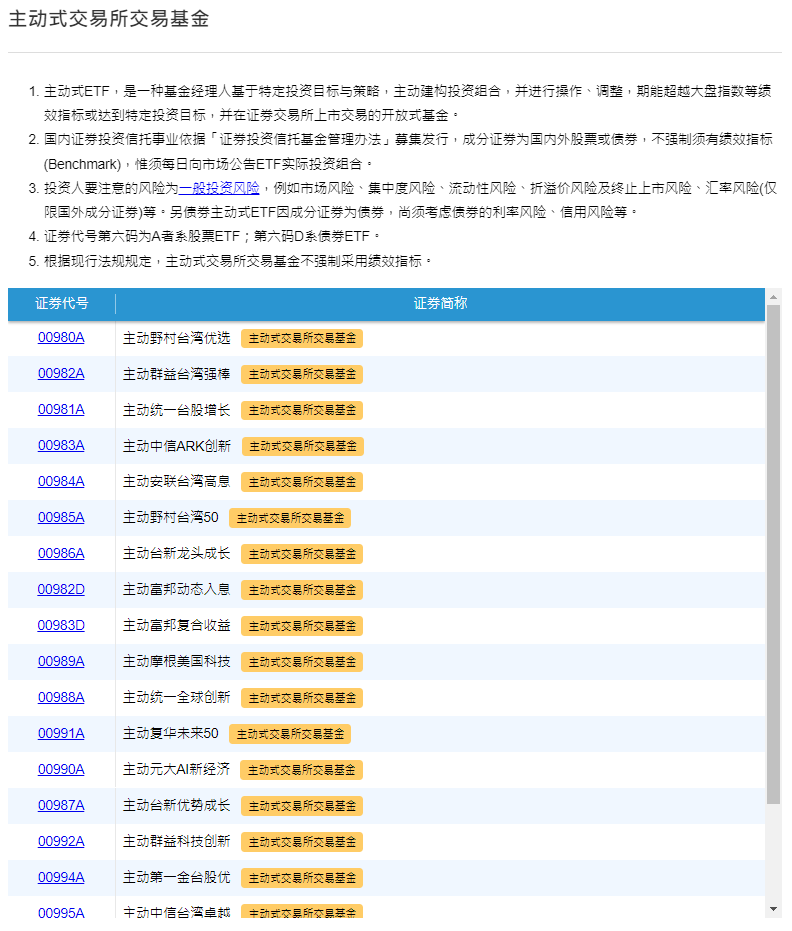
Task: Select the name text 主动台新优势成长
Action: pos(176,806)
